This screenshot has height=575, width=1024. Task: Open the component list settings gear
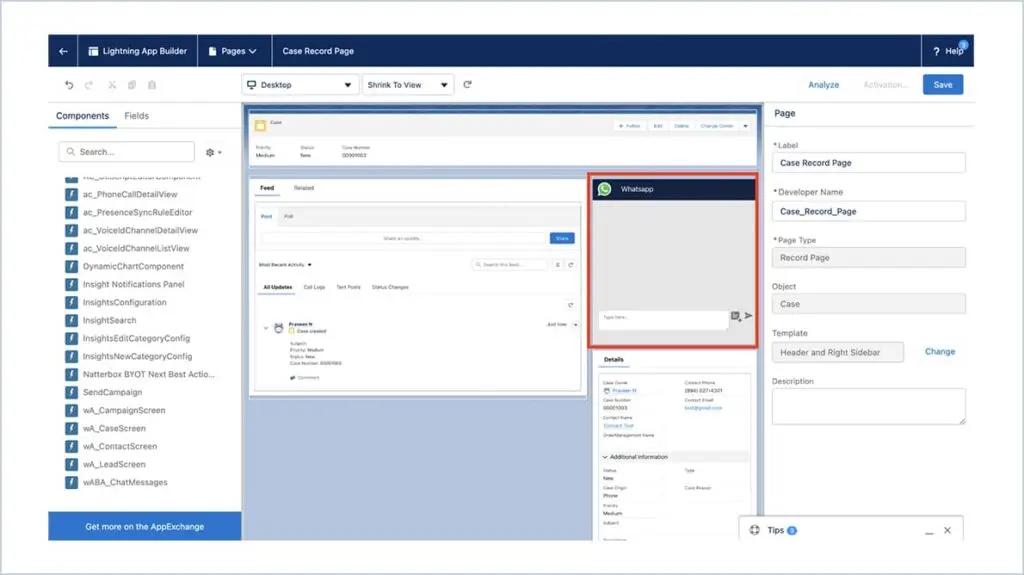pos(214,152)
